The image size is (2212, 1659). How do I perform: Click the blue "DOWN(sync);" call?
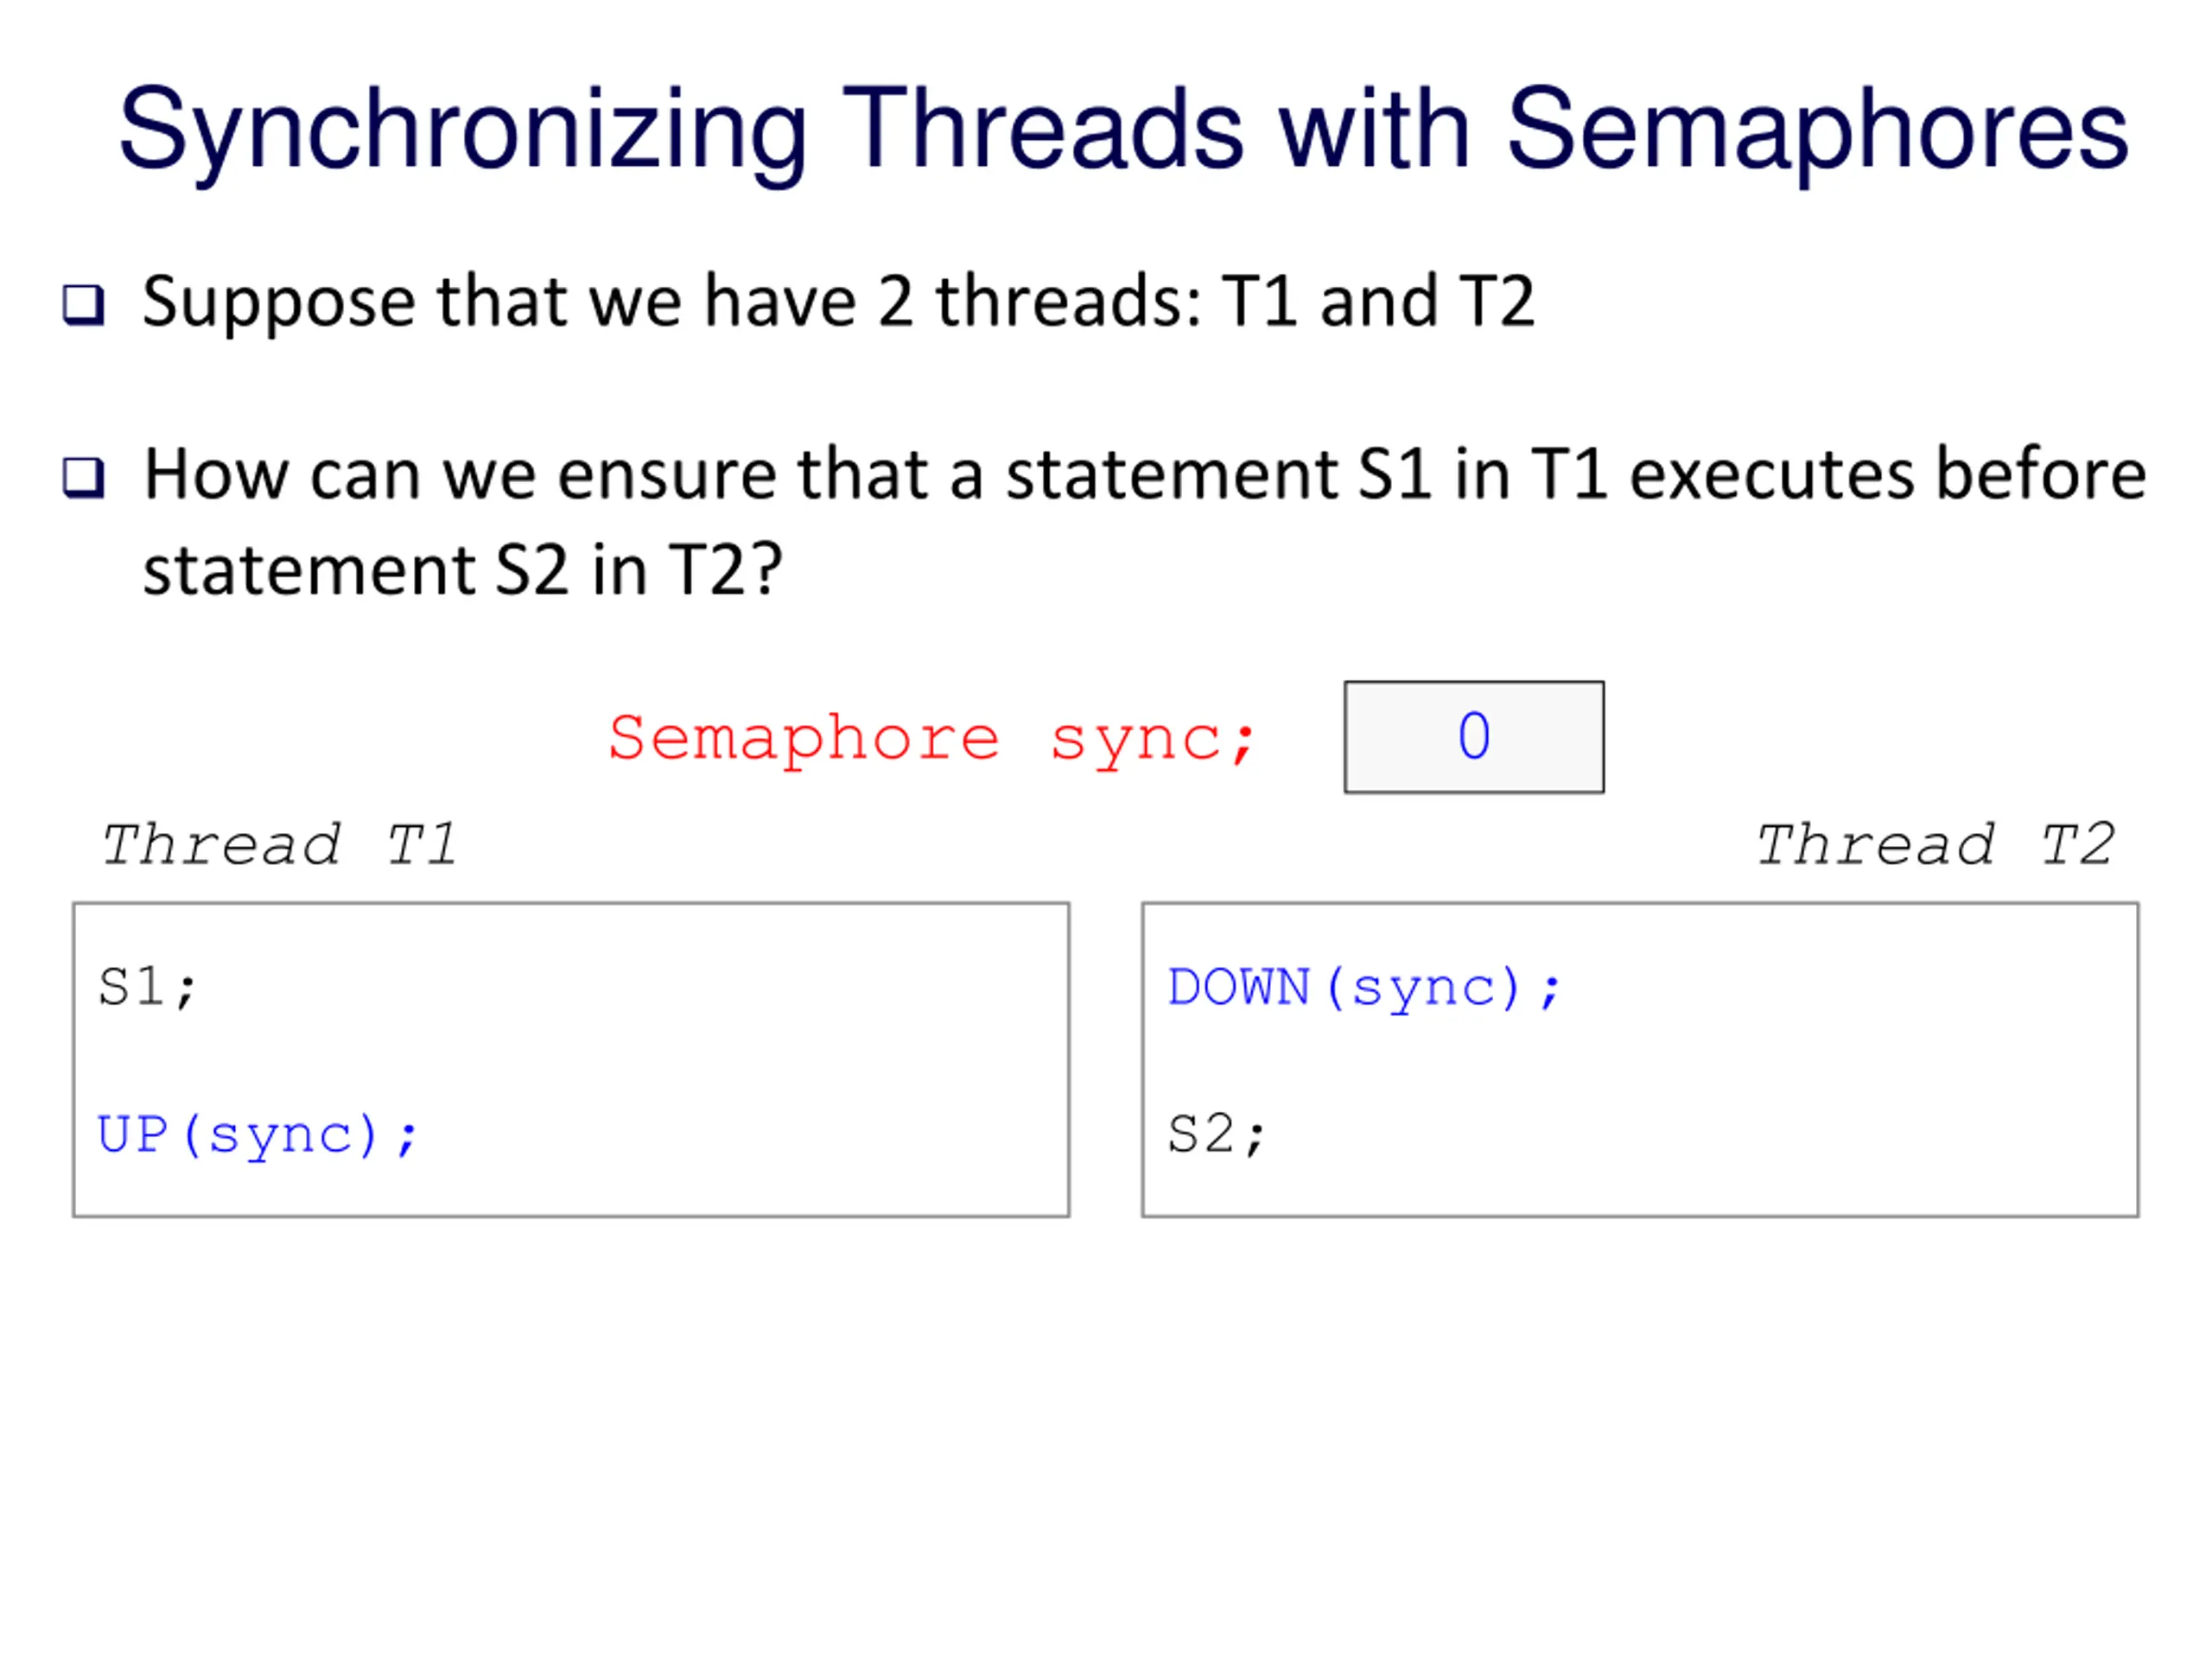click(x=1364, y=988)
